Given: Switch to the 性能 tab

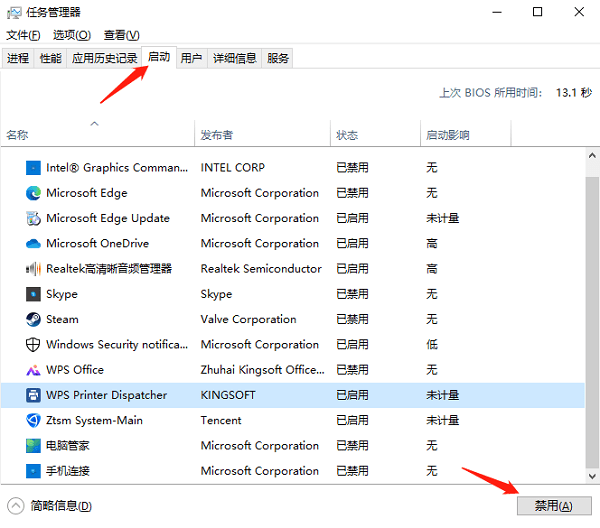Looking at the screenshot, I should (50, 58).
